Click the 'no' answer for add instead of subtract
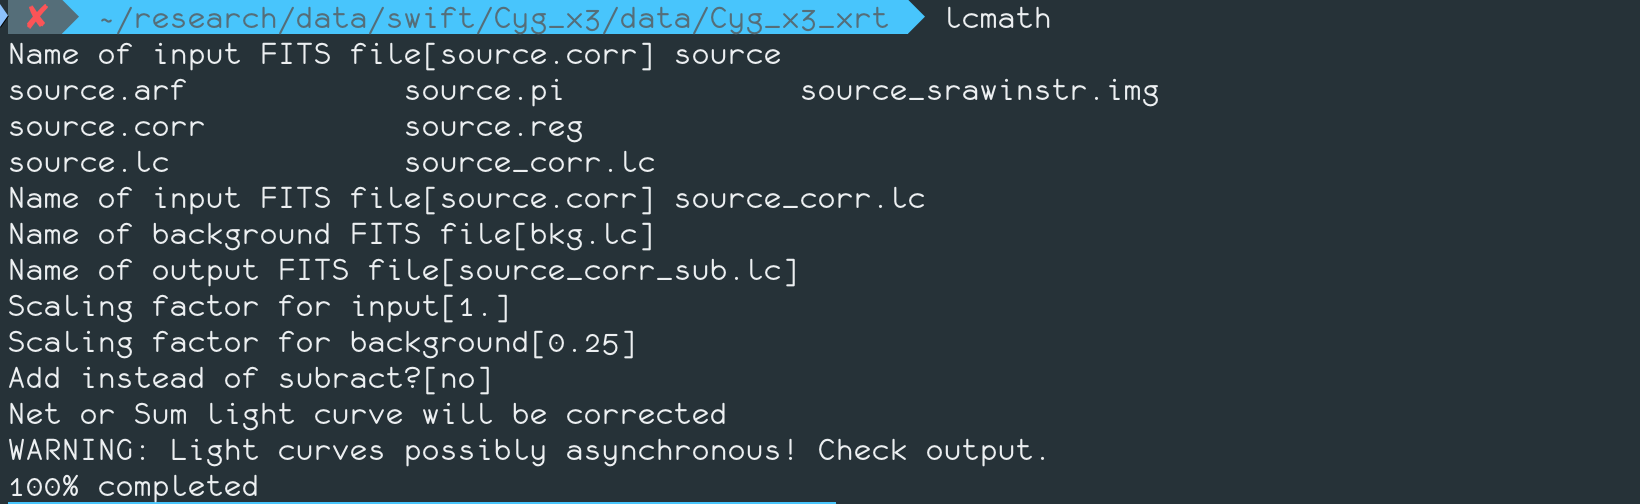Image resolution: width=1640 pixels, height=504 pixels. coord(458,379)
